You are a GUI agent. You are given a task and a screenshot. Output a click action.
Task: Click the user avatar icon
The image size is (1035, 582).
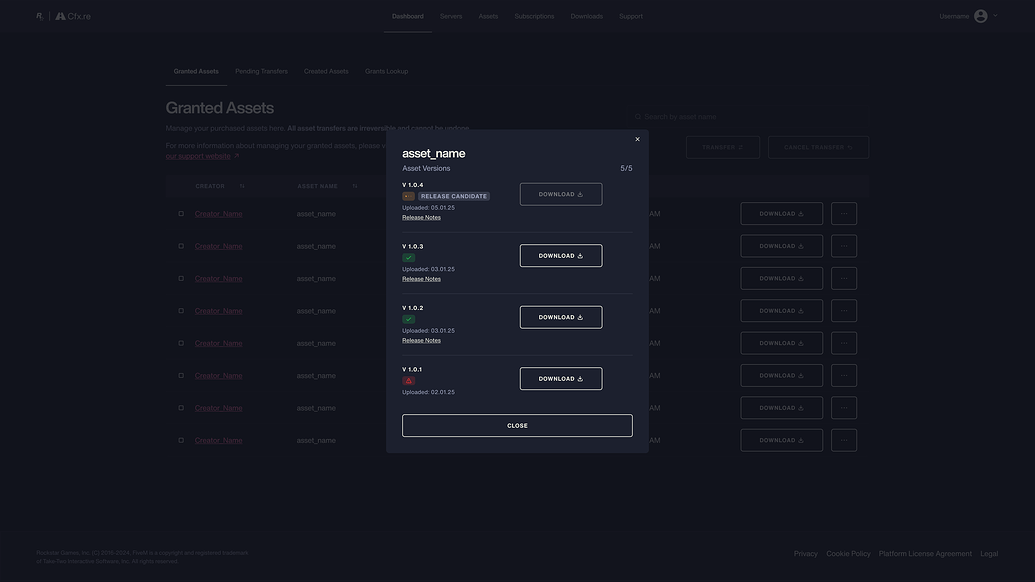(981, 16)
